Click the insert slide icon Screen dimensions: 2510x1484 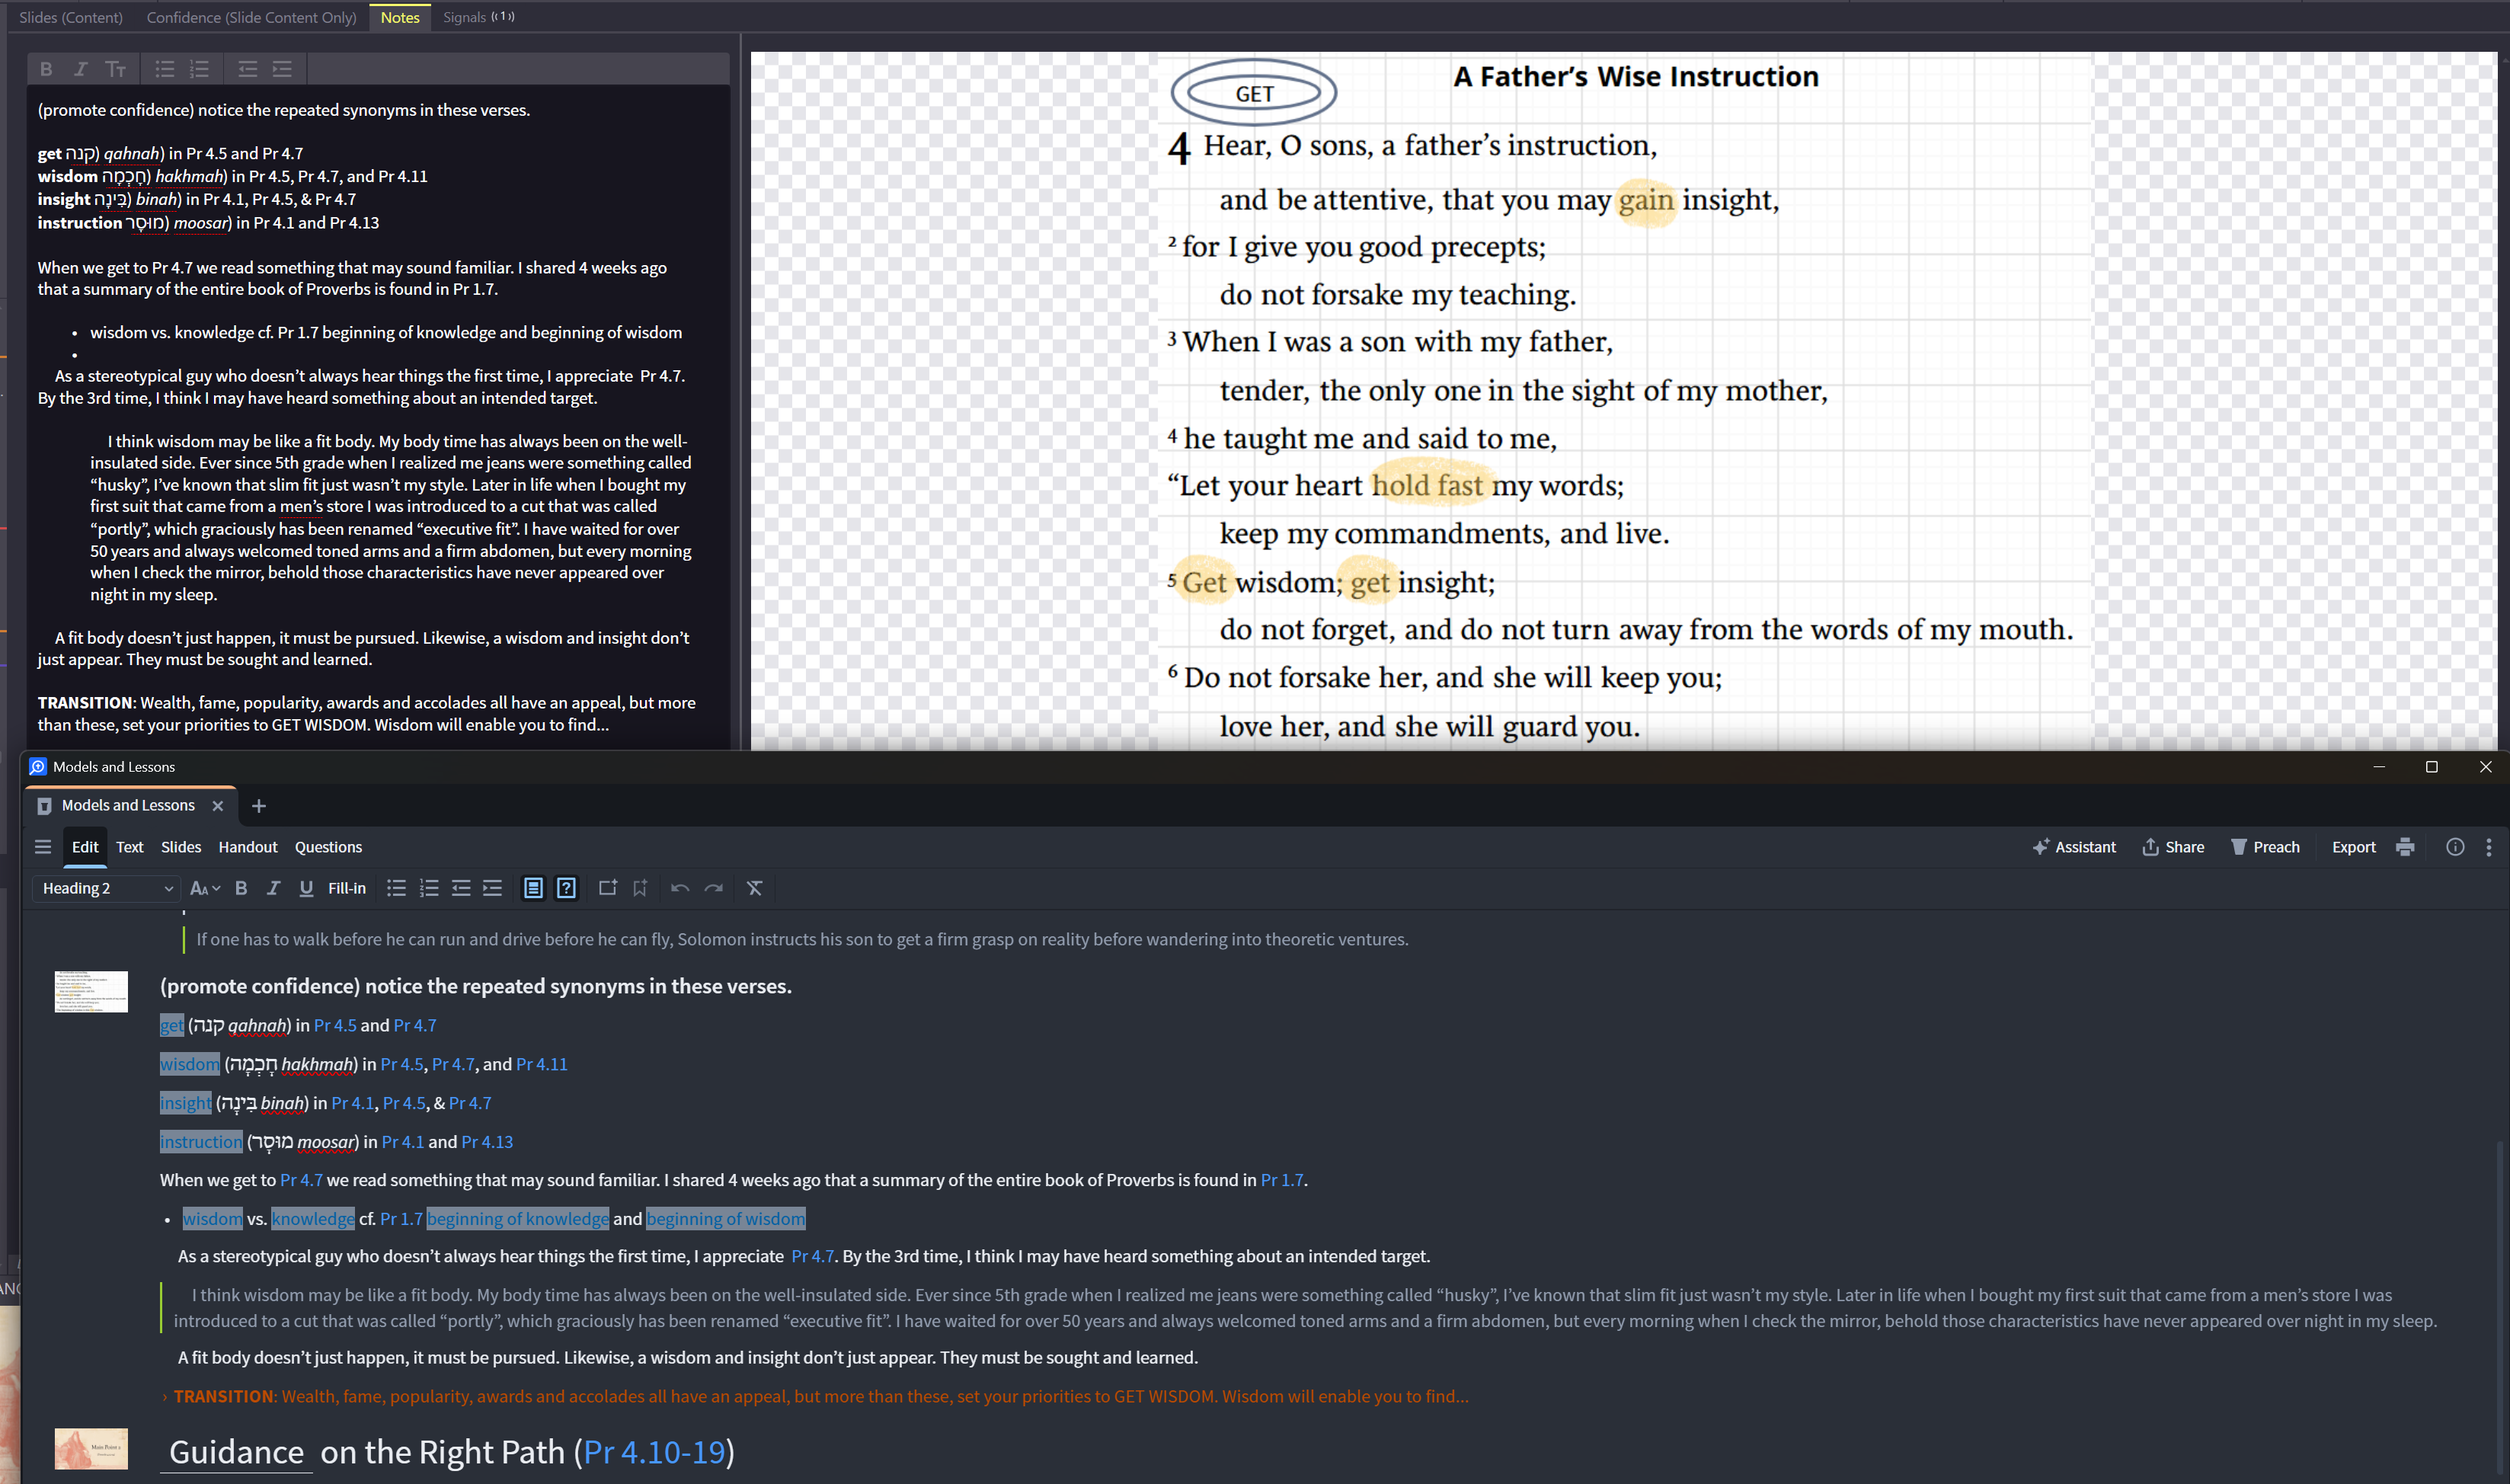607,888
